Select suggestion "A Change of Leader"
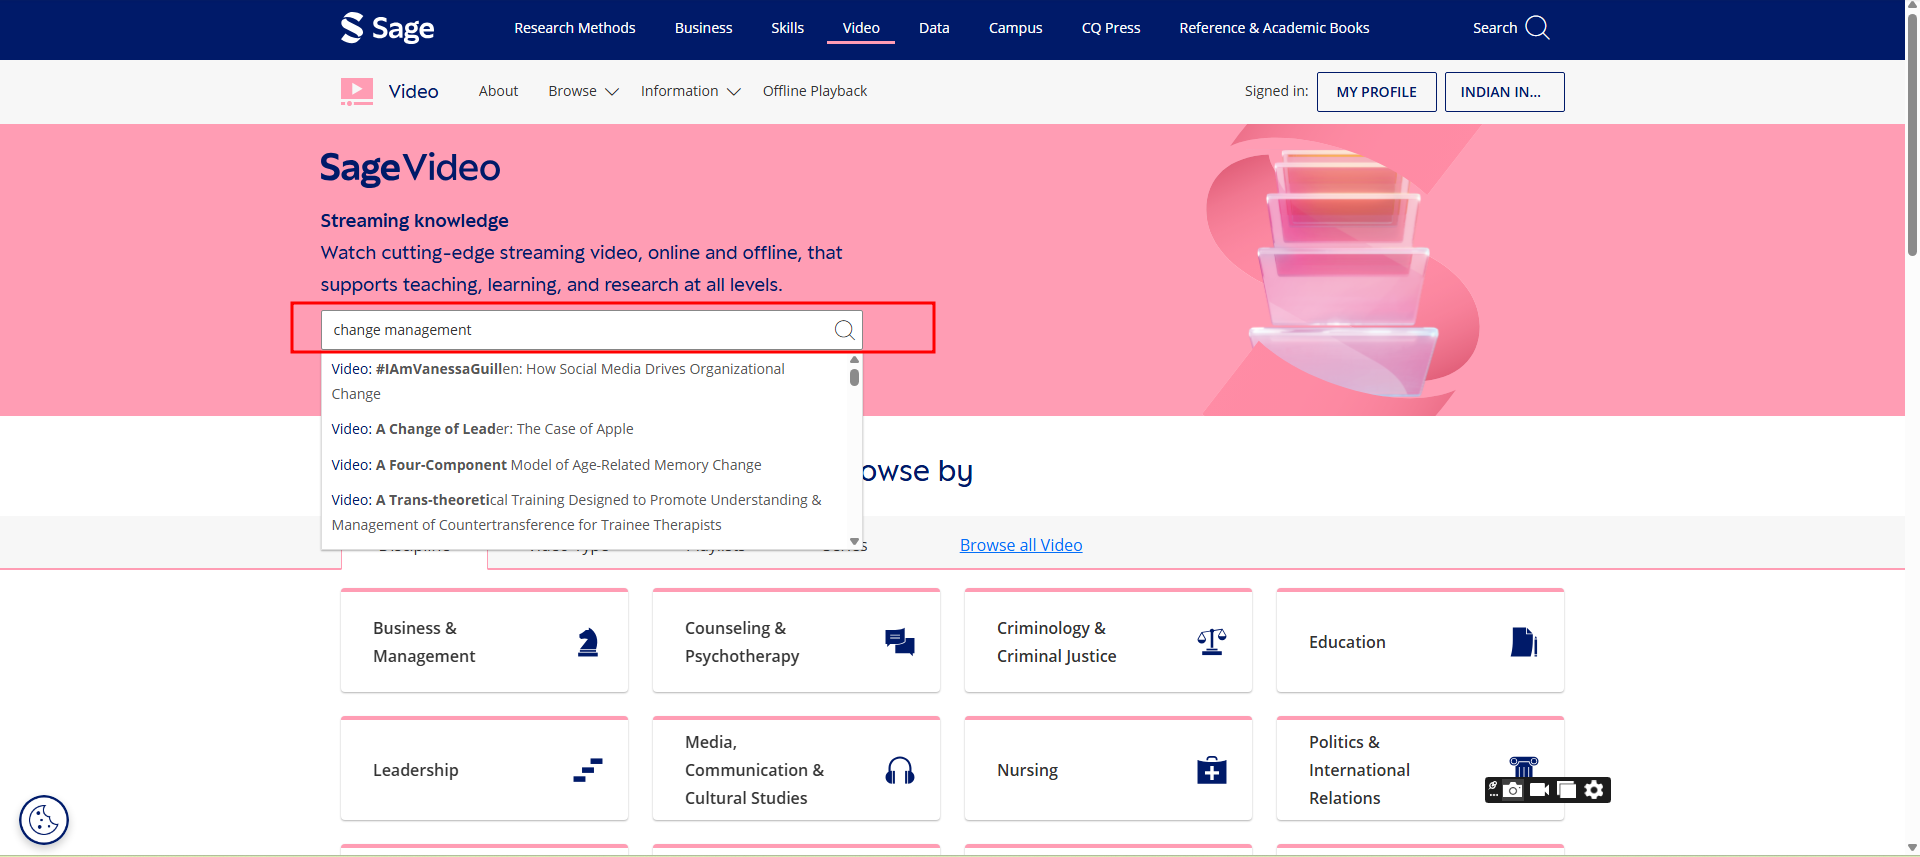This screenshot has width=1920, height=857. (x=482, y=429)
